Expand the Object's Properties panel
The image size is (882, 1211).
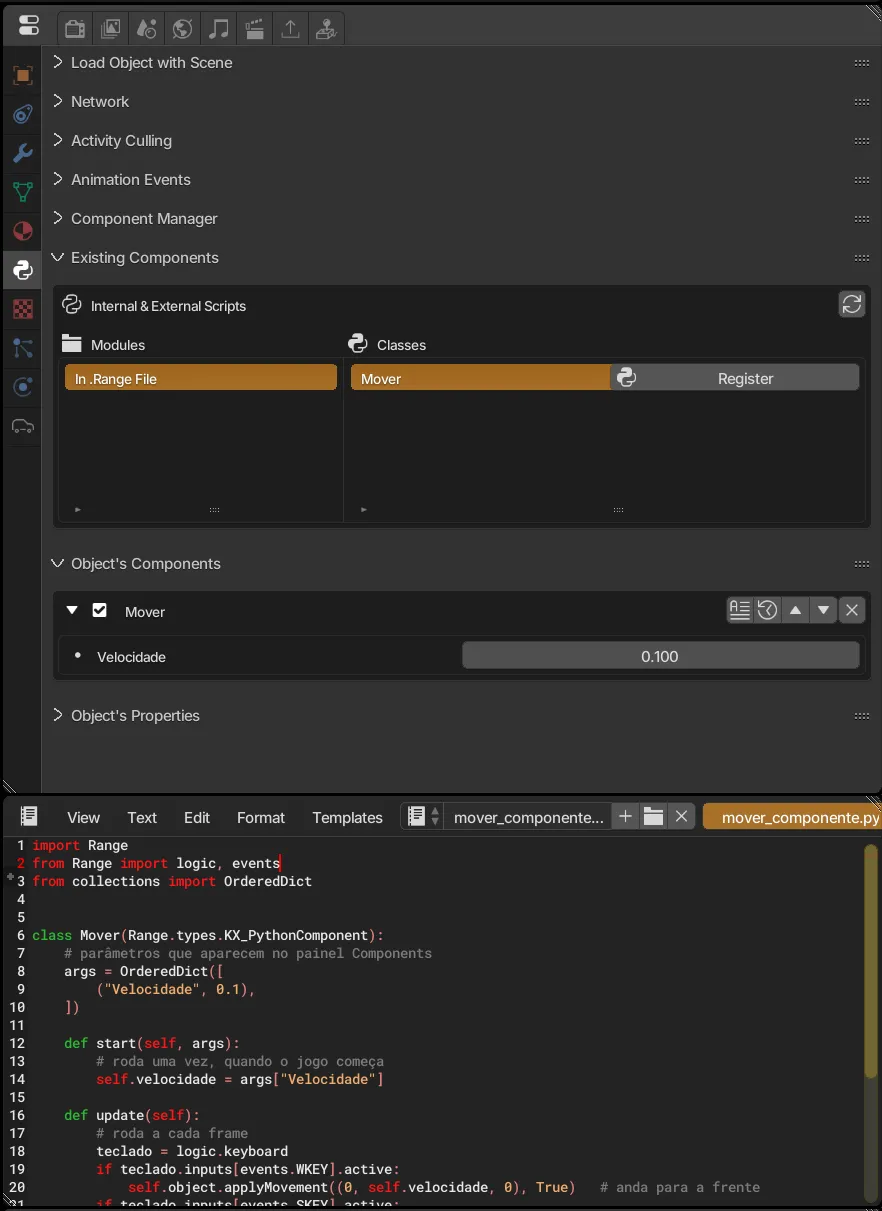pyautogui.click(x=58, y=715)
